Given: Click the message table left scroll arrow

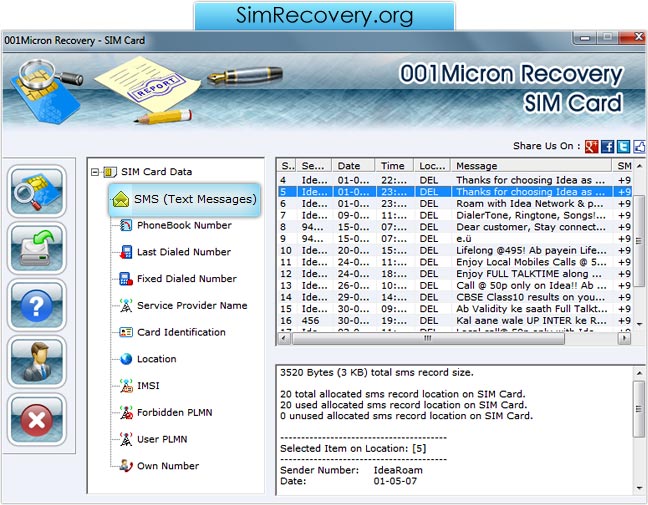Looking at the screenshot, I should tap(284, 338).
